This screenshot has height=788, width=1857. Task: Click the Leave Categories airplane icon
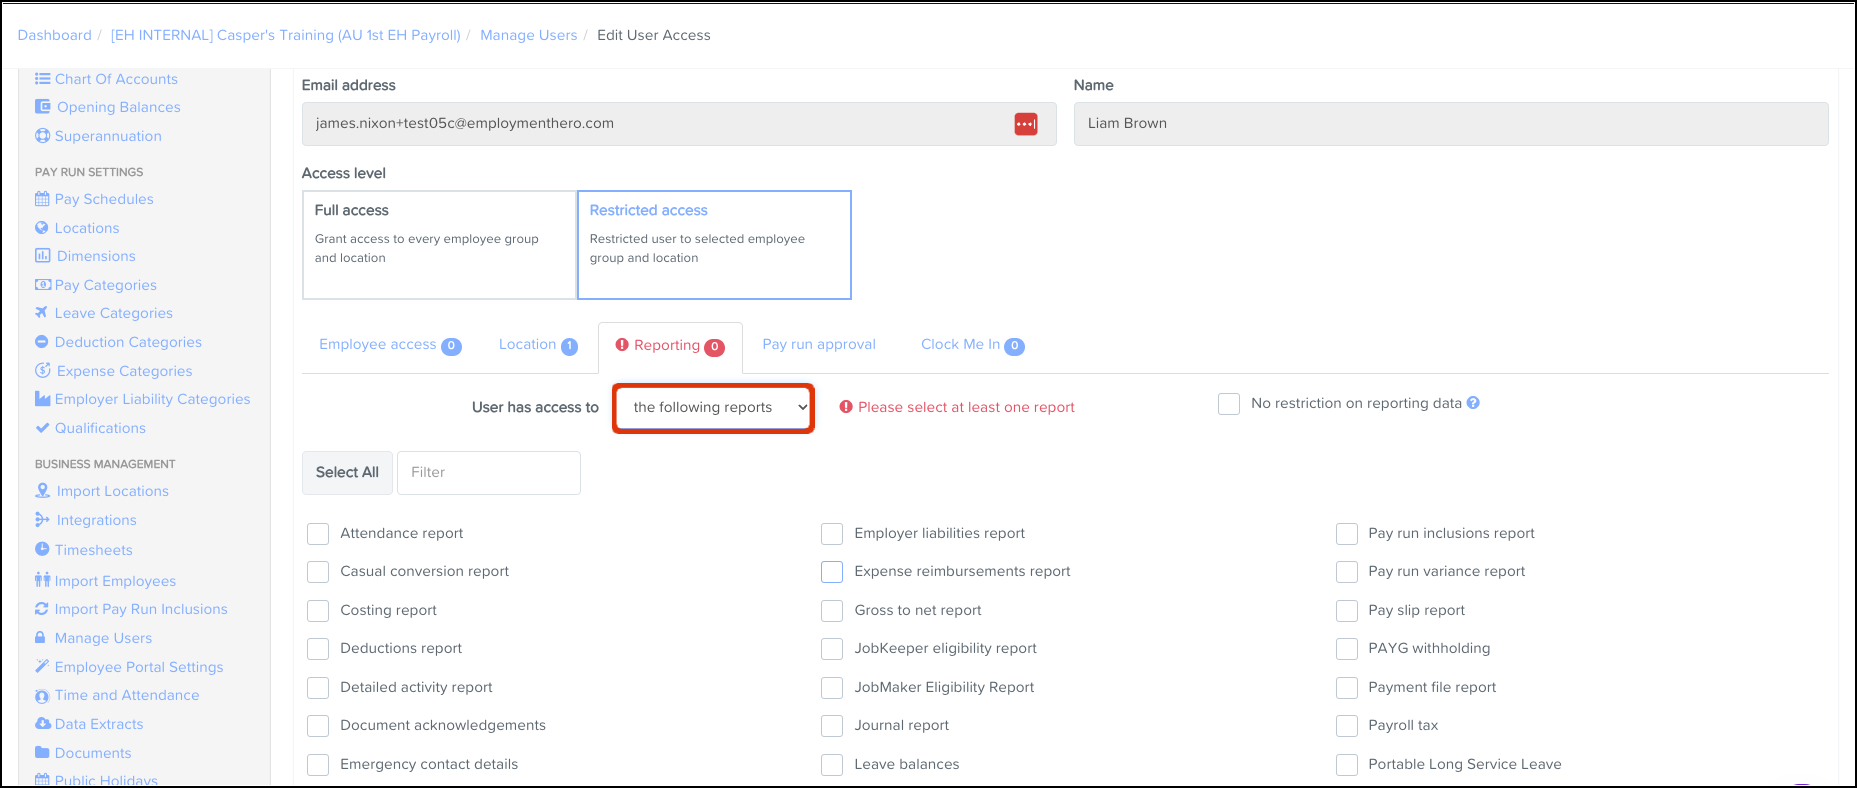(x=42, y=313)
